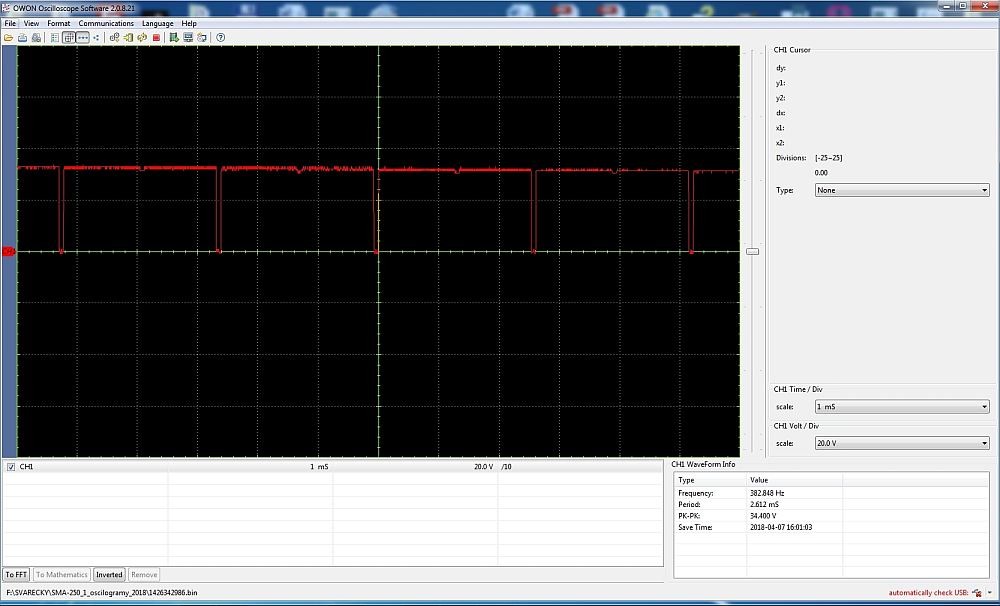Viewport: 1000px width, 606px height.
Task: Open help with the question mark icon
Action: coord(221,38)
